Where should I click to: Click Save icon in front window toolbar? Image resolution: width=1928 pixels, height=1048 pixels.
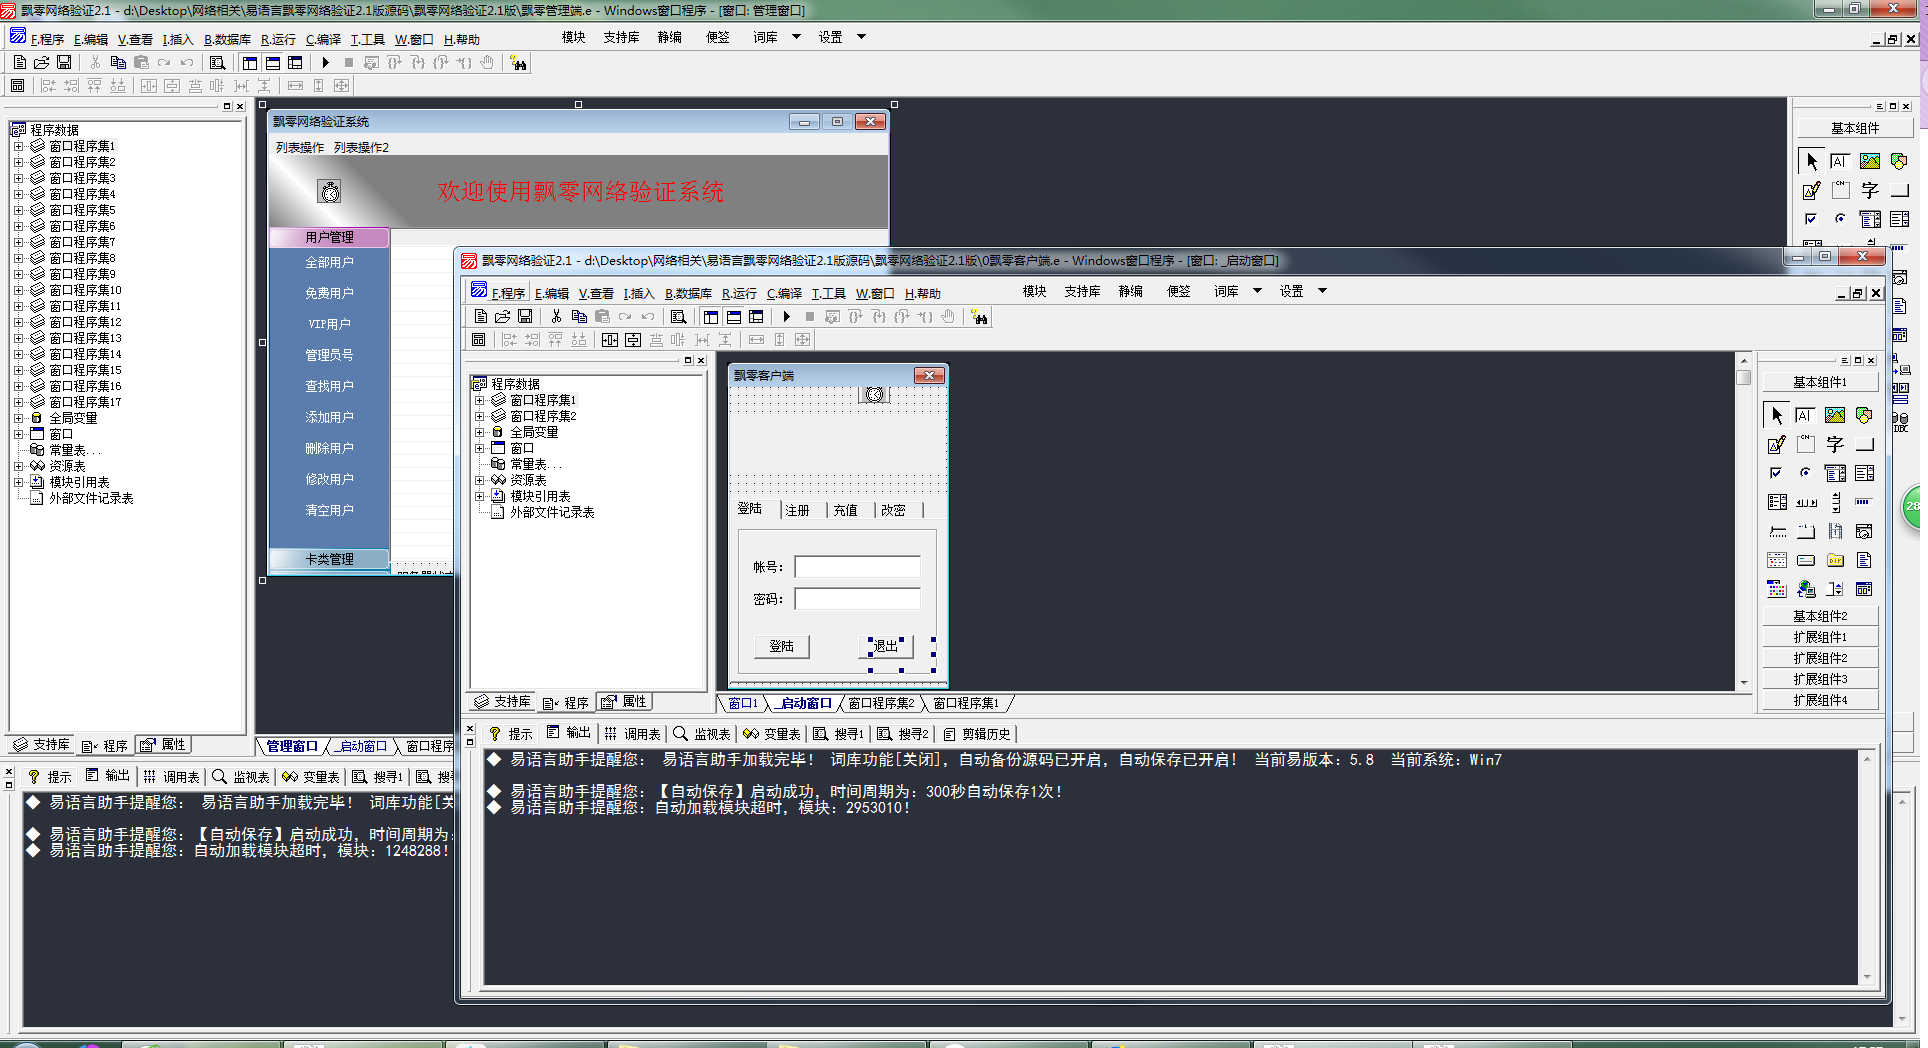525,317
